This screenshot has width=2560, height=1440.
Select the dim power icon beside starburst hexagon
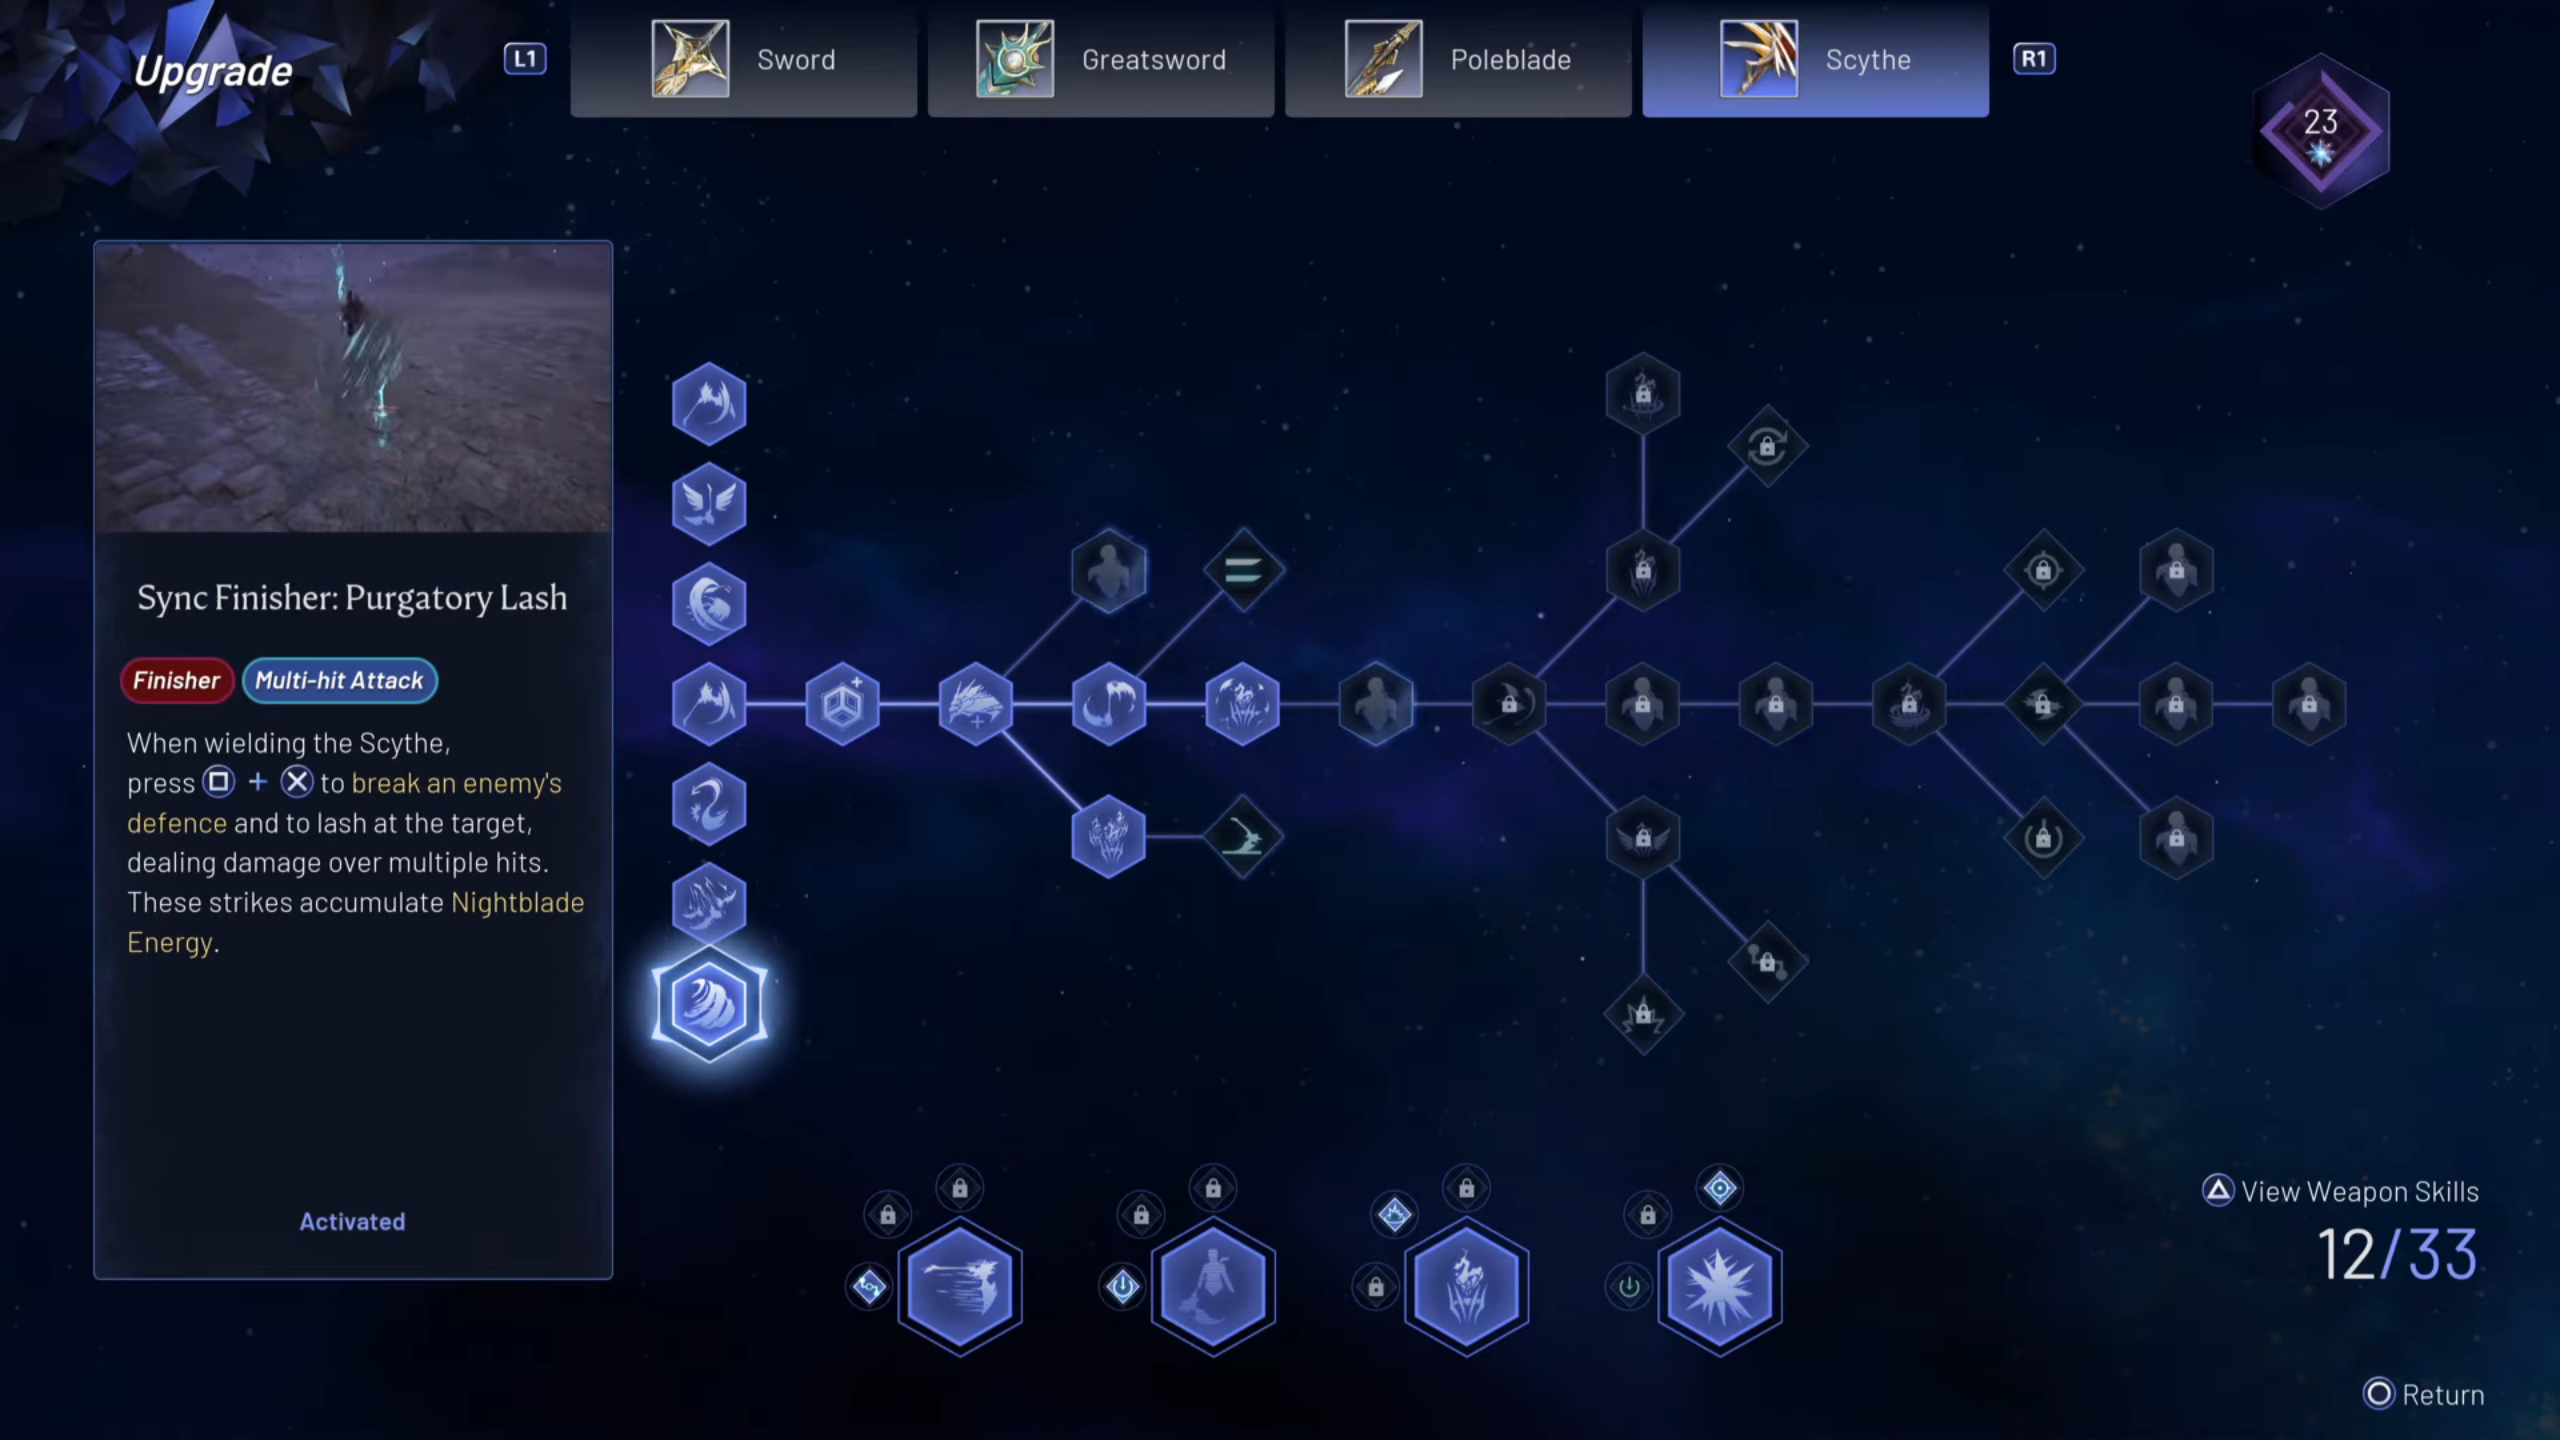click(x=1629, y=1286)
